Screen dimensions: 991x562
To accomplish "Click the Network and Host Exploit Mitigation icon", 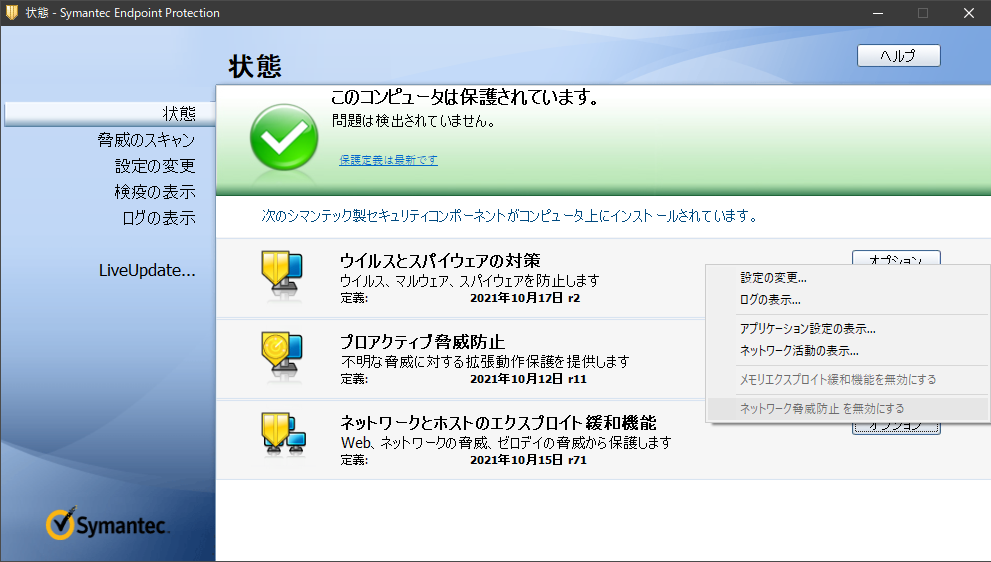I will click(284, 434).
